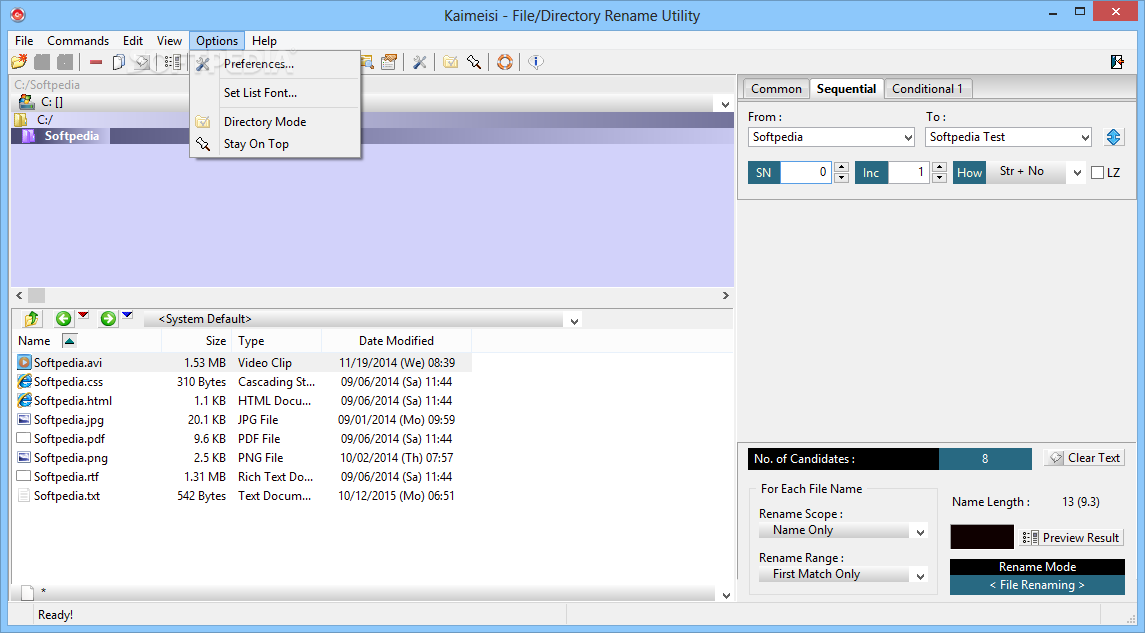Viewport: 1145px width, 633px height.
Task: Click the Softpedia.html browser file icon
Action: pos(24,400)
